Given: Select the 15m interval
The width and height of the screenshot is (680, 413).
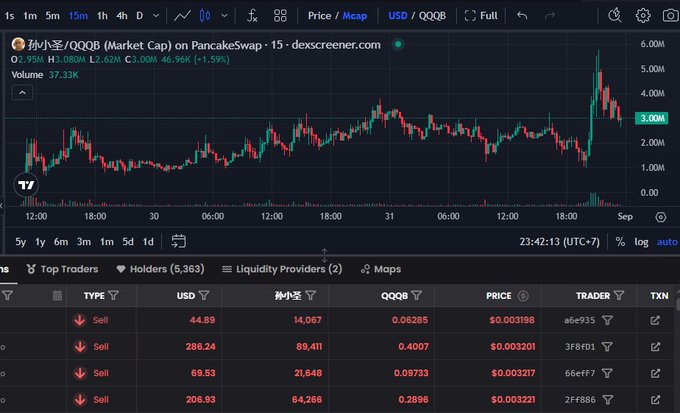Looking at the screenshot, I should click(x=78, y=16).
